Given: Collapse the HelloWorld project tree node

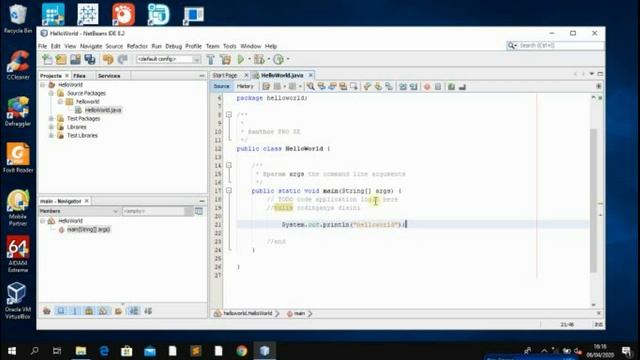Looking at the screenshot, I should coord(42,85).
